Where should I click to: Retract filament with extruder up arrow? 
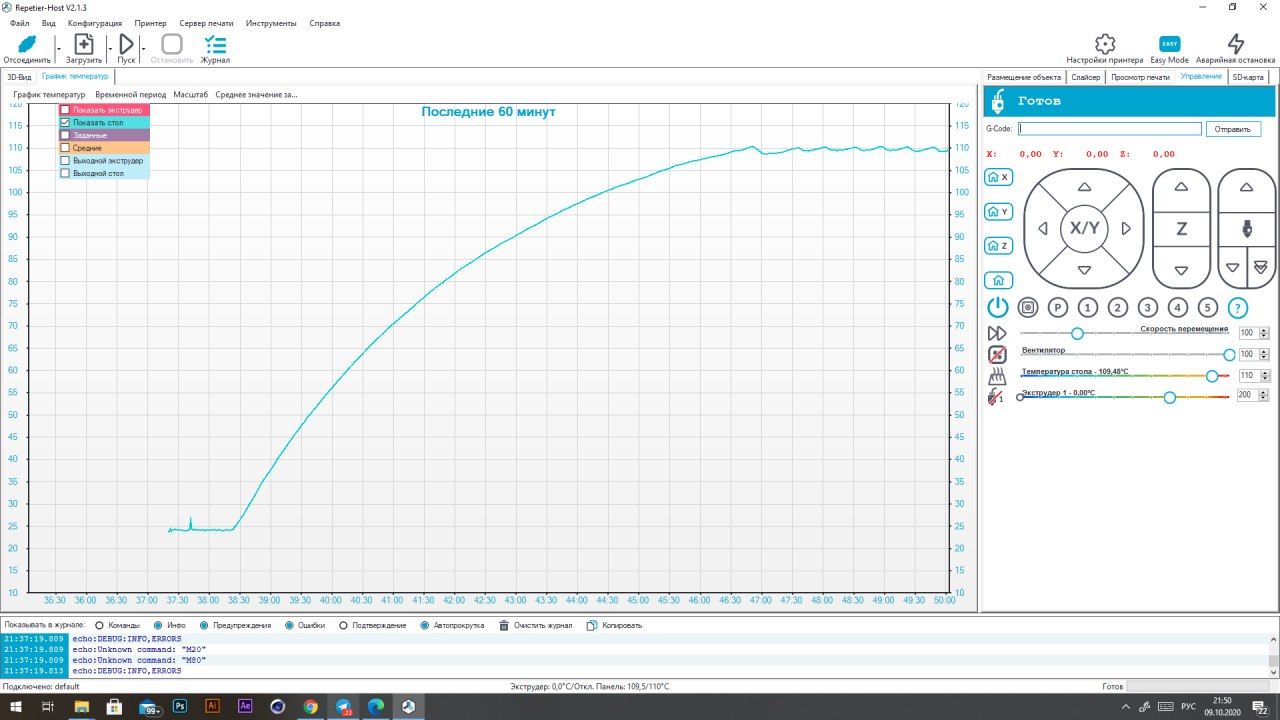[1246, 187]
